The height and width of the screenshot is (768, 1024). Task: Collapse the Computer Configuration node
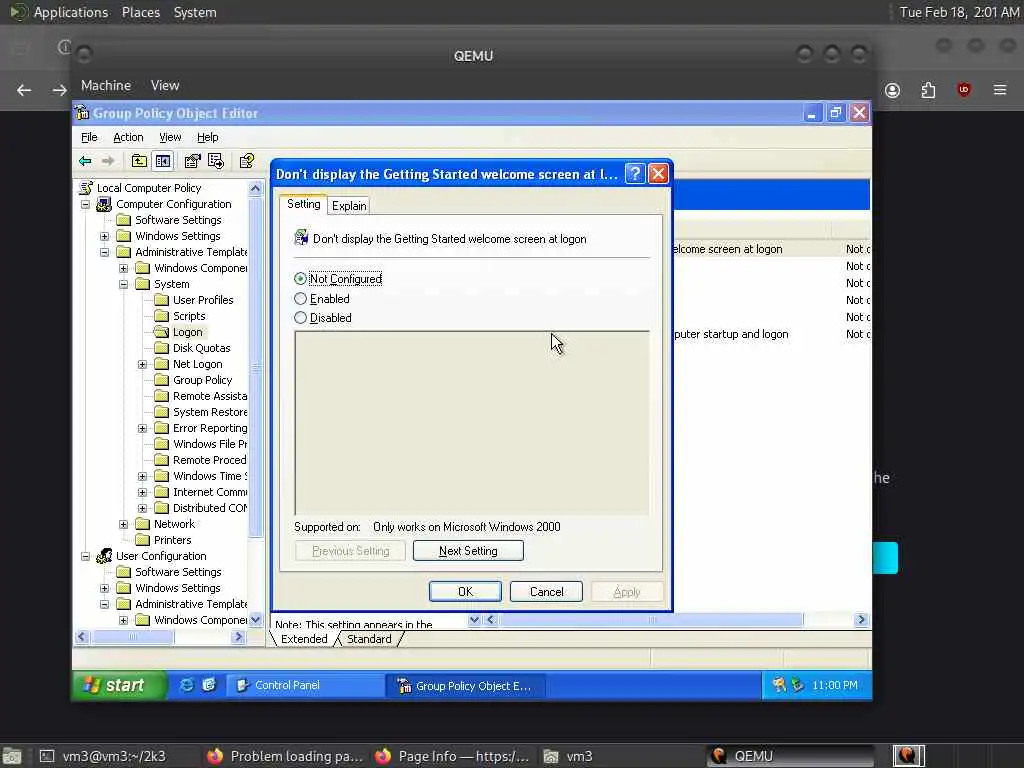[86, 204]
